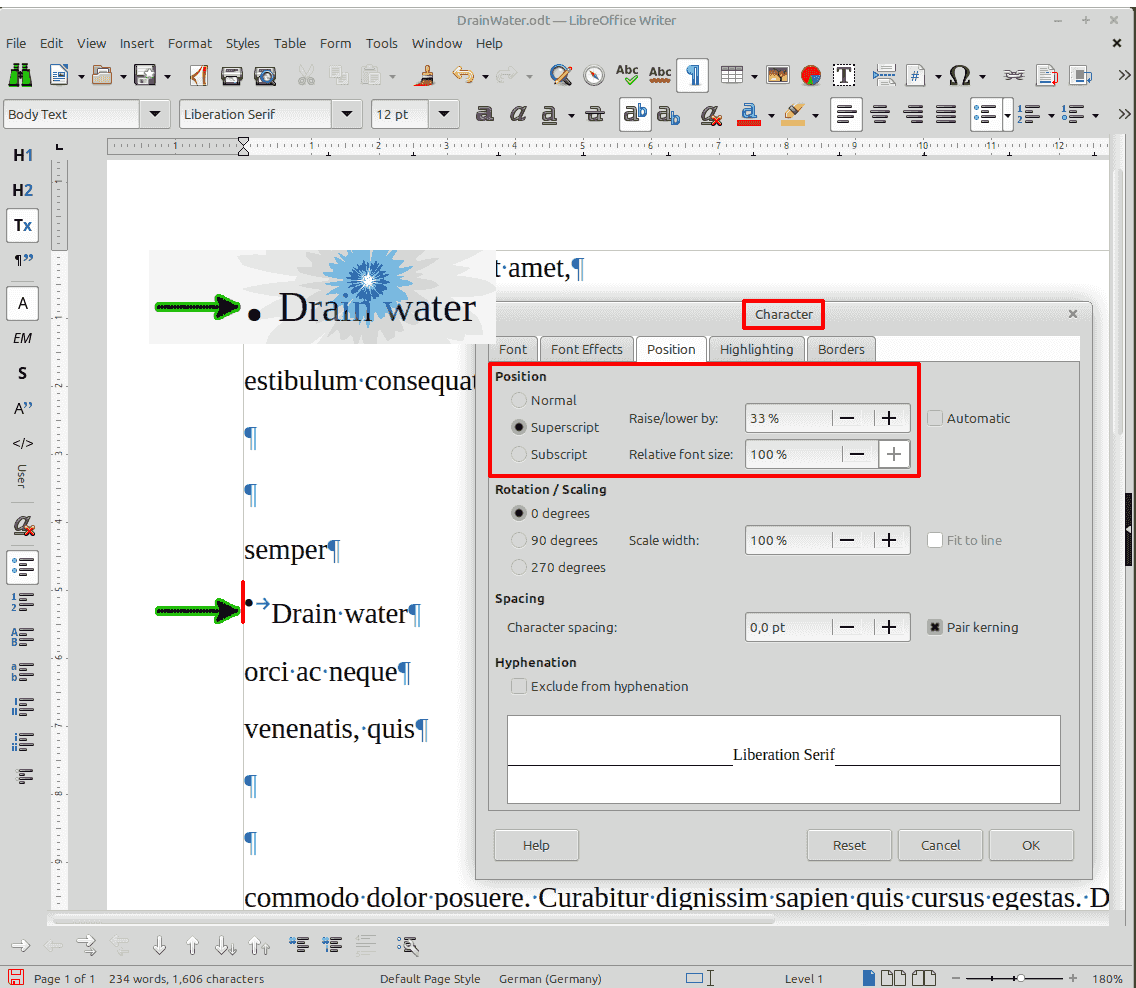Click the Find & Replace binoculars icon

20,75
